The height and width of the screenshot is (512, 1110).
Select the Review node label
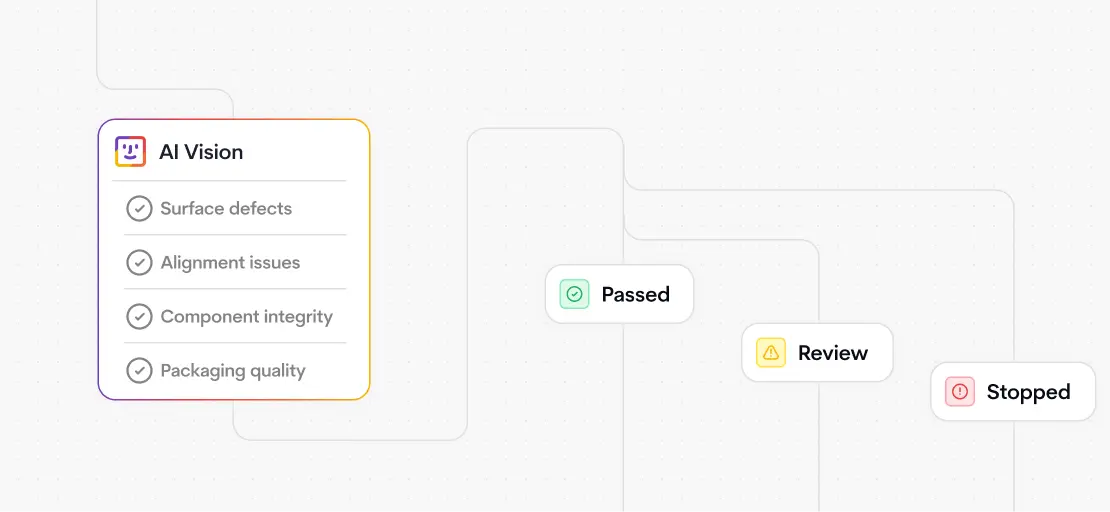[x=832, y=353]
